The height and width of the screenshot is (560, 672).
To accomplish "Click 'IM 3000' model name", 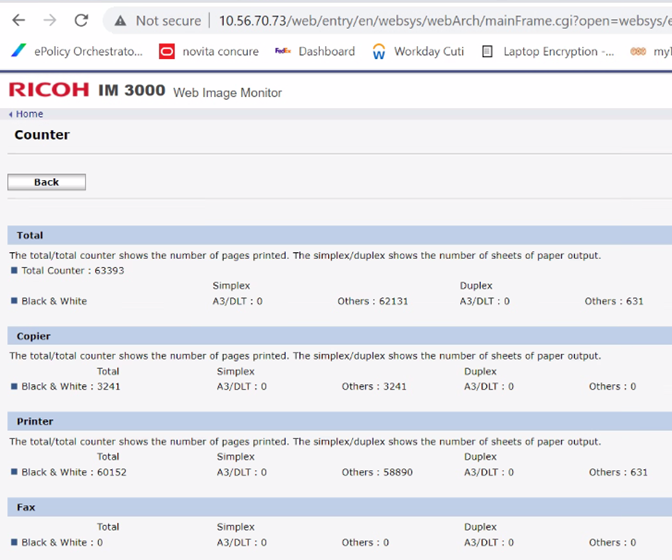I will [132, 90].
